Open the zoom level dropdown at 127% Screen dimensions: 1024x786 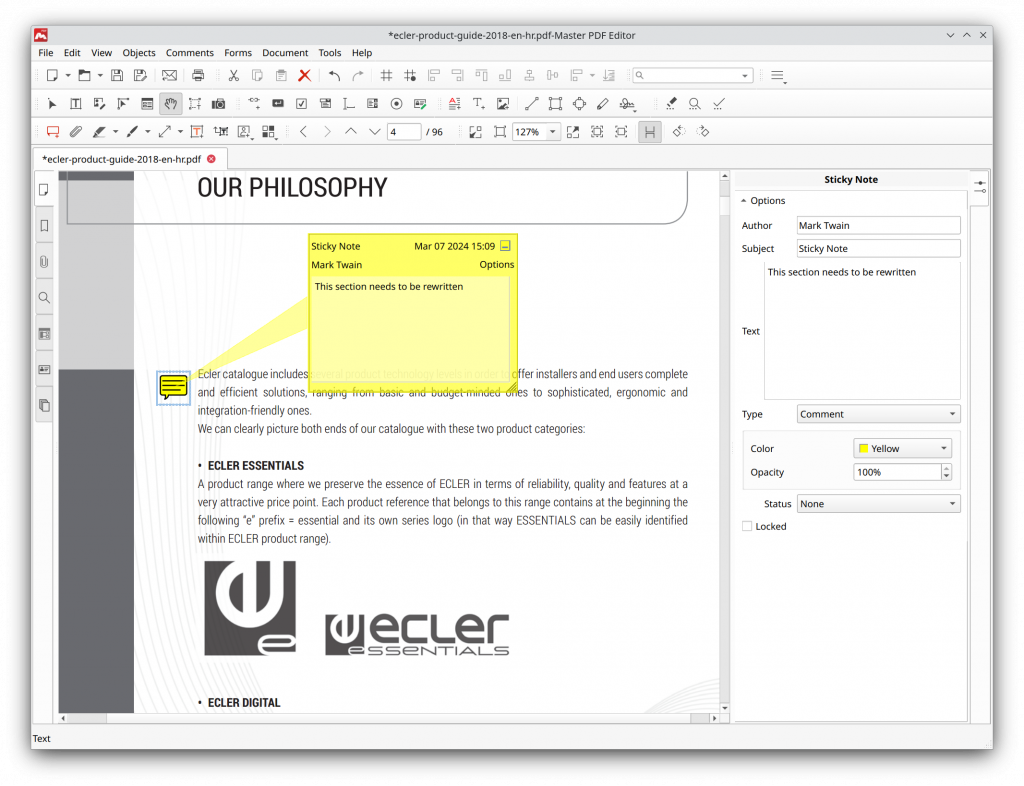coord(536,131)
